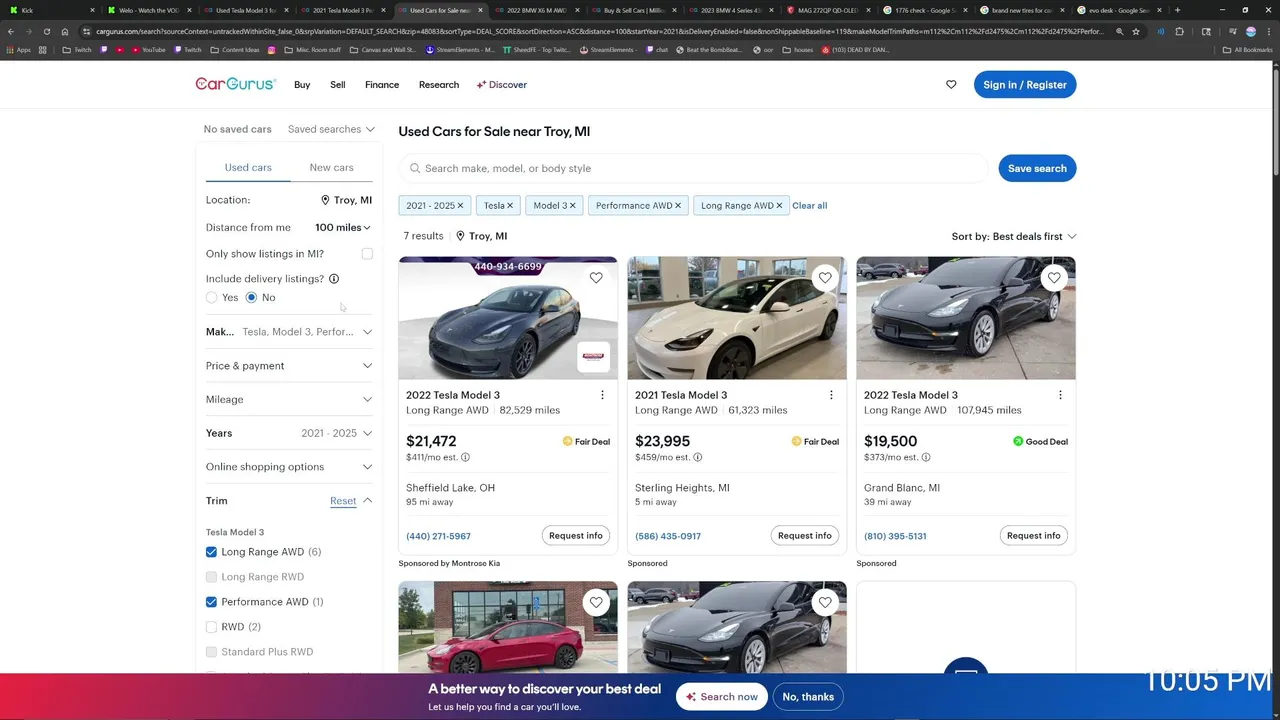Expand Online shopping options filter
This screenshot has width=1280, height=720.
click(289, 467)
